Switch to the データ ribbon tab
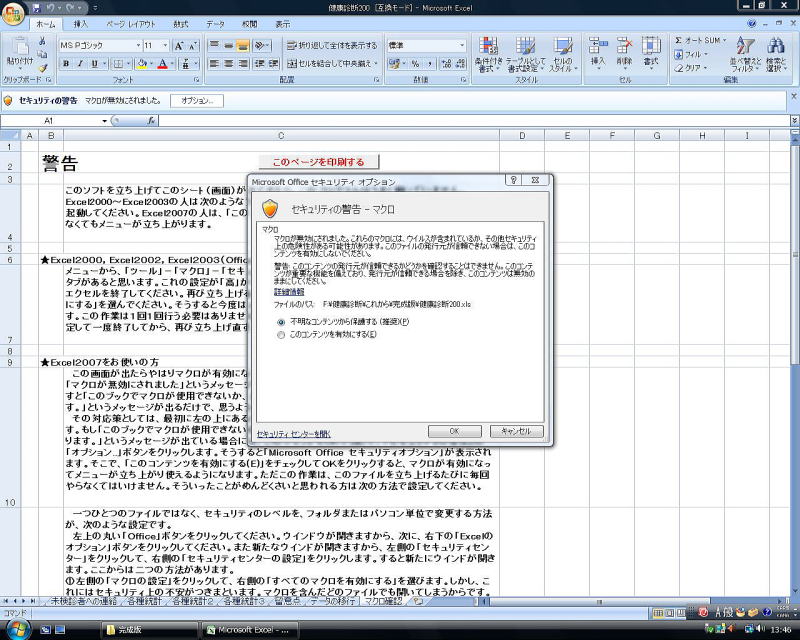Image resolution: width=800 pixels, height=640 pixels. pyautogui.click(x=215, y=24)
